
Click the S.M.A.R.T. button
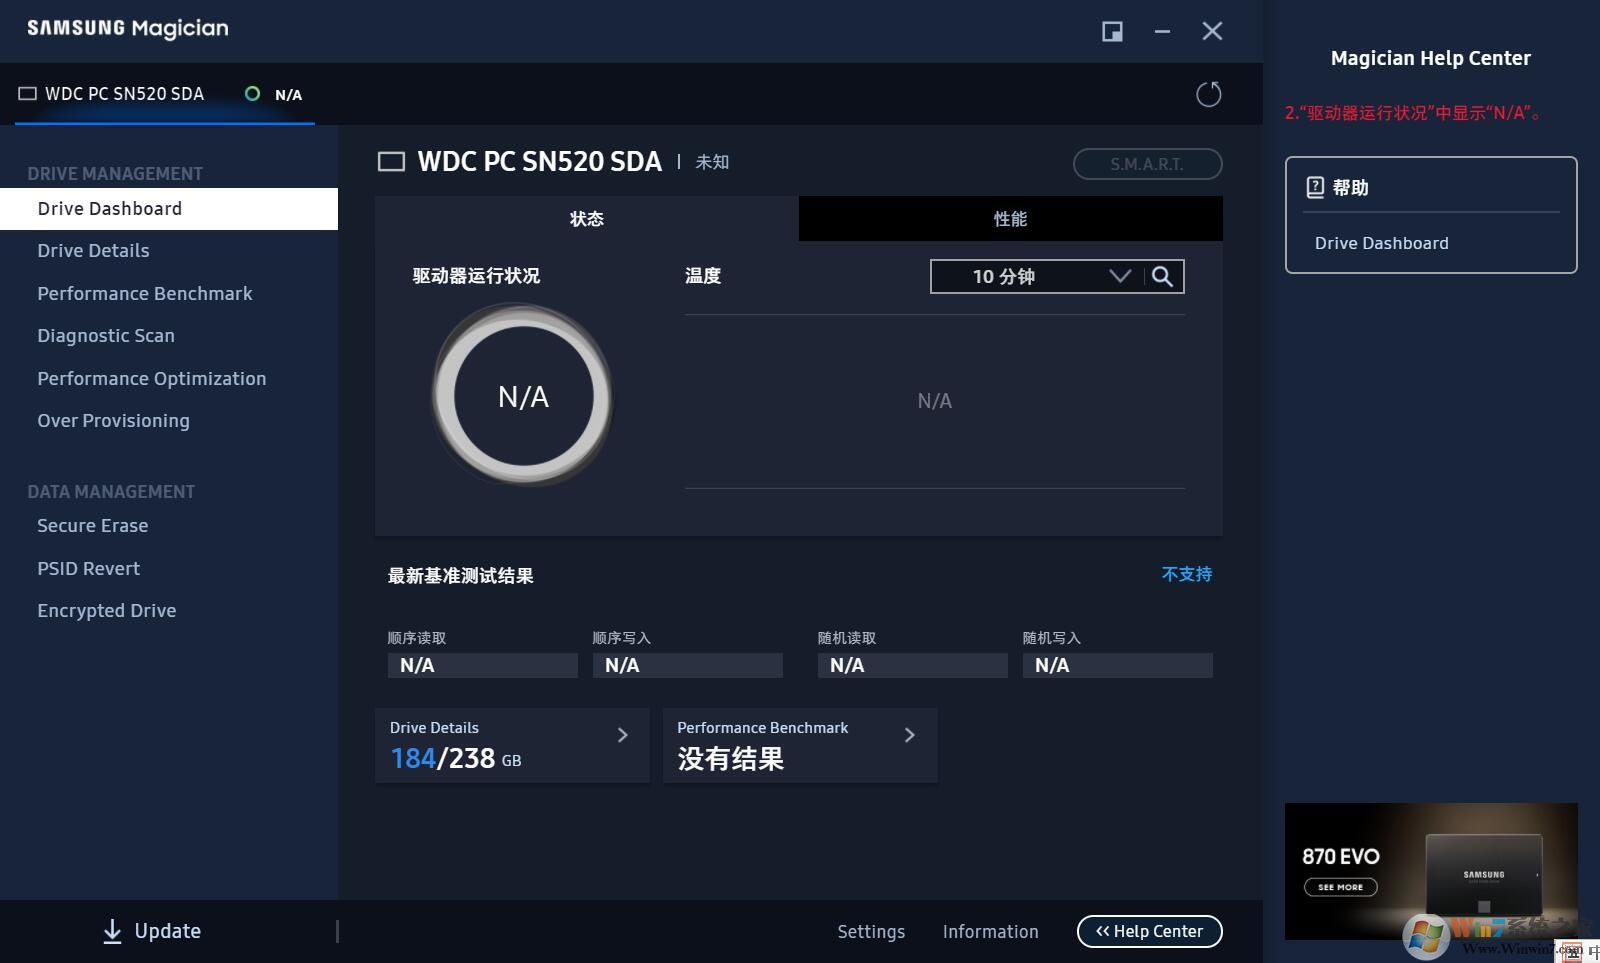(x=1148, y=164)
